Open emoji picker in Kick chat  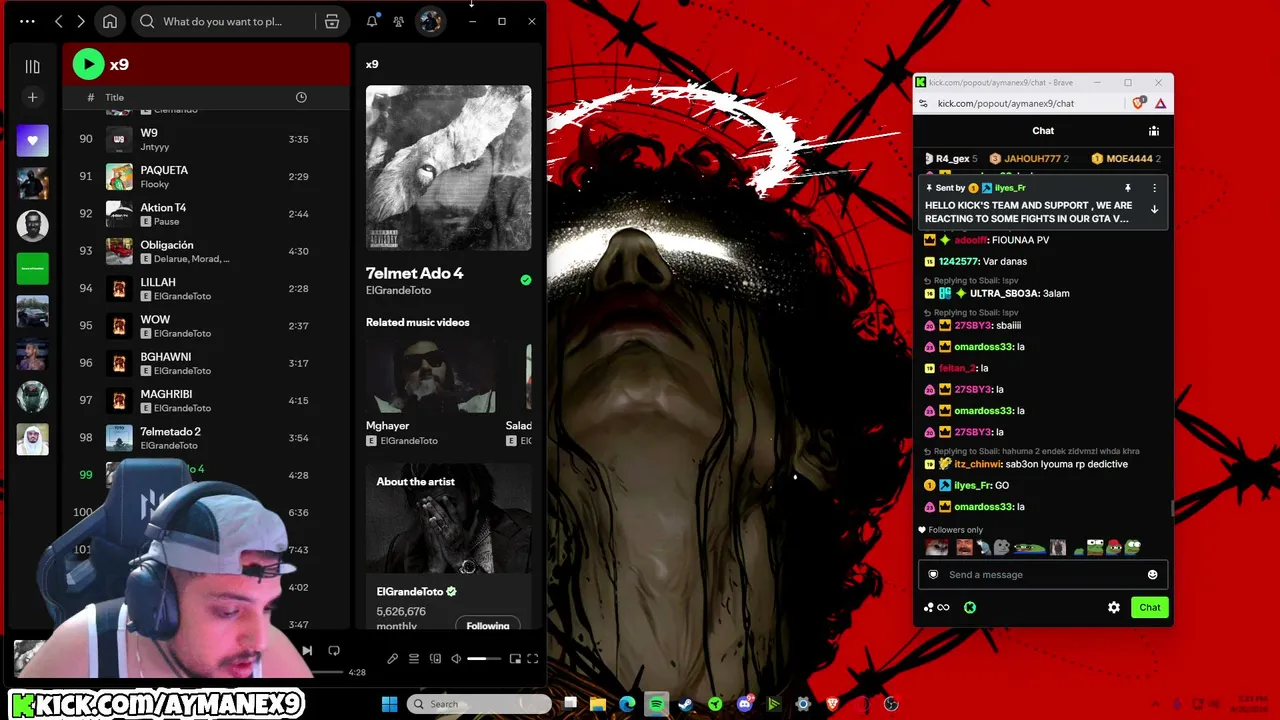[x=1152, y=575]
